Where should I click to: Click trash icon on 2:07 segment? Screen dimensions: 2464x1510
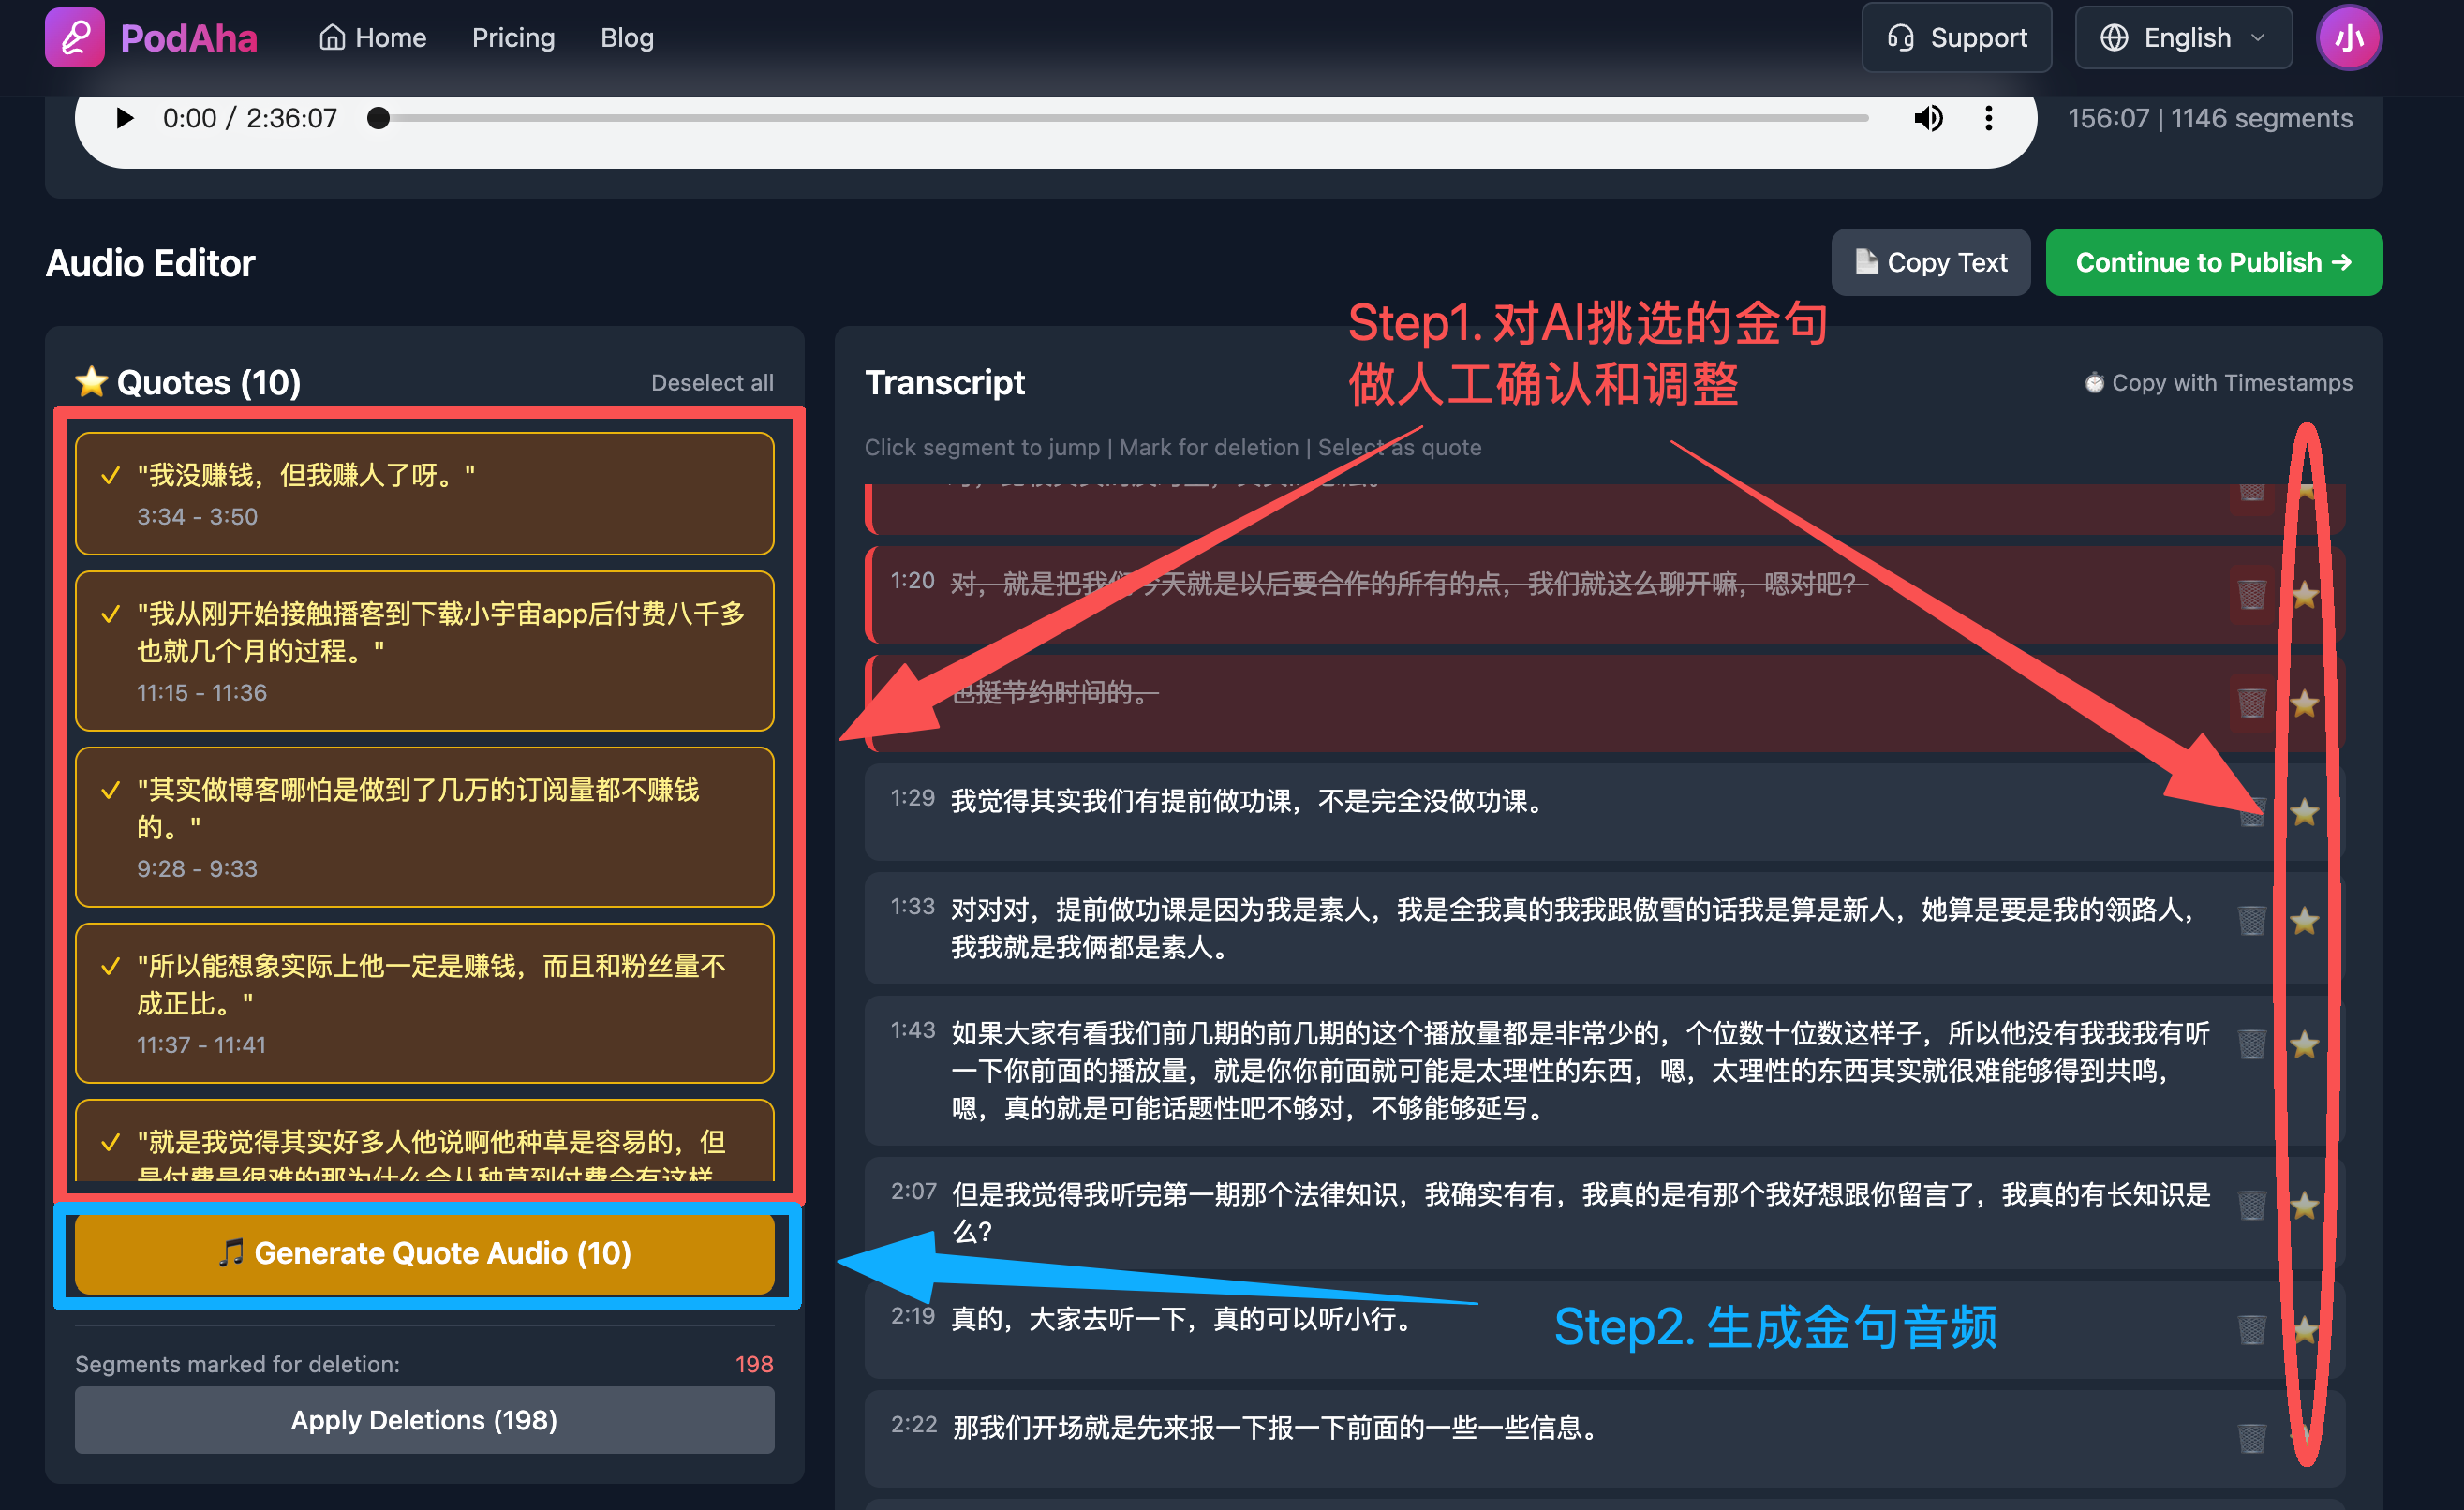point(2251,1205)
